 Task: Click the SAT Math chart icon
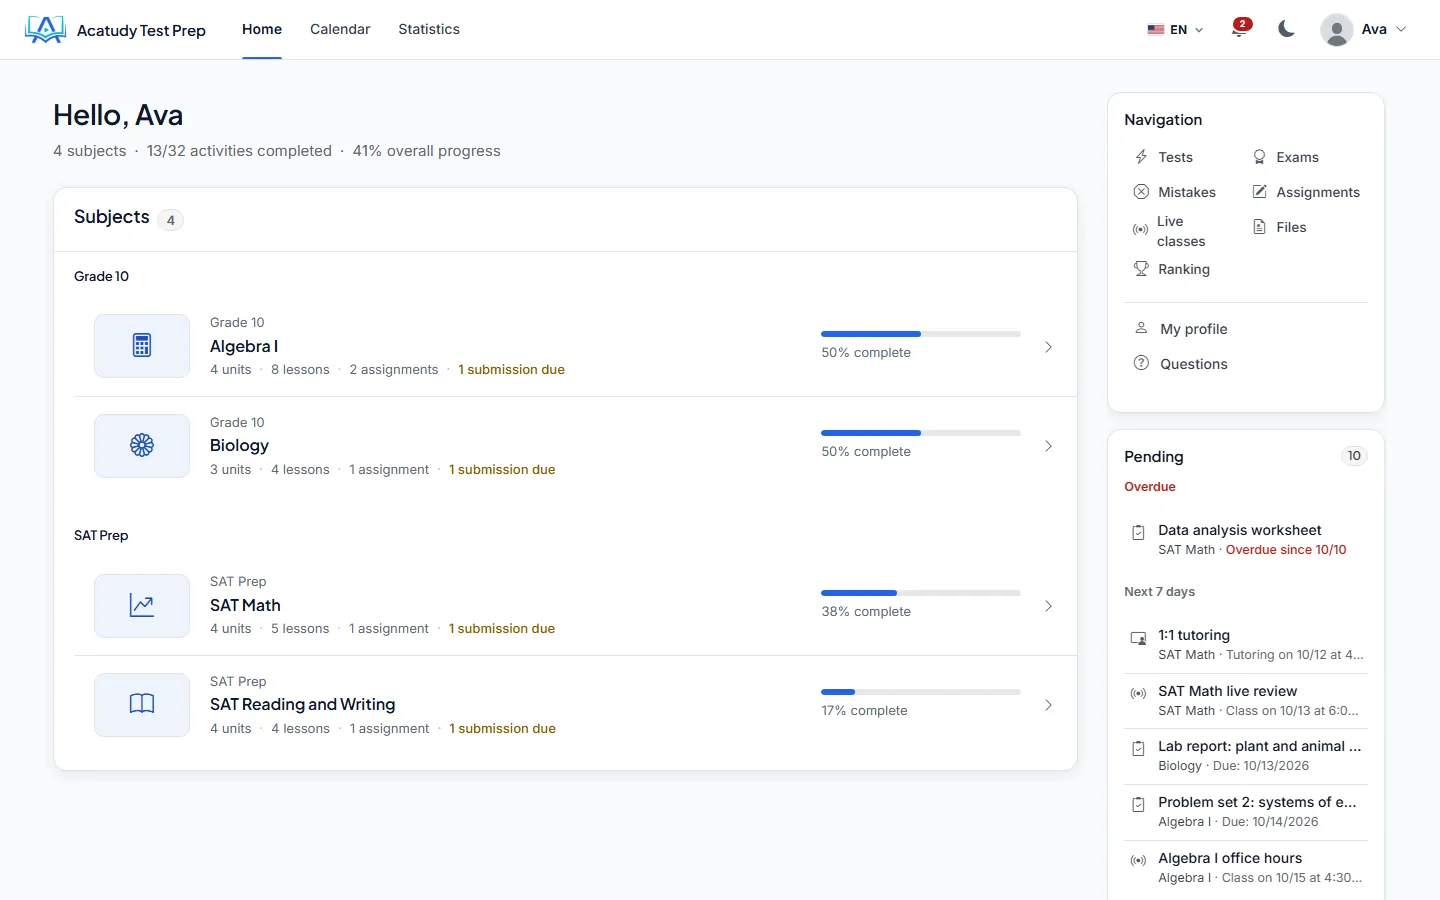[142, 605]
